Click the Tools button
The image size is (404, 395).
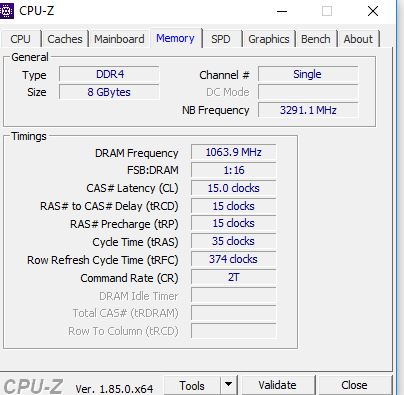click(192, 385)
